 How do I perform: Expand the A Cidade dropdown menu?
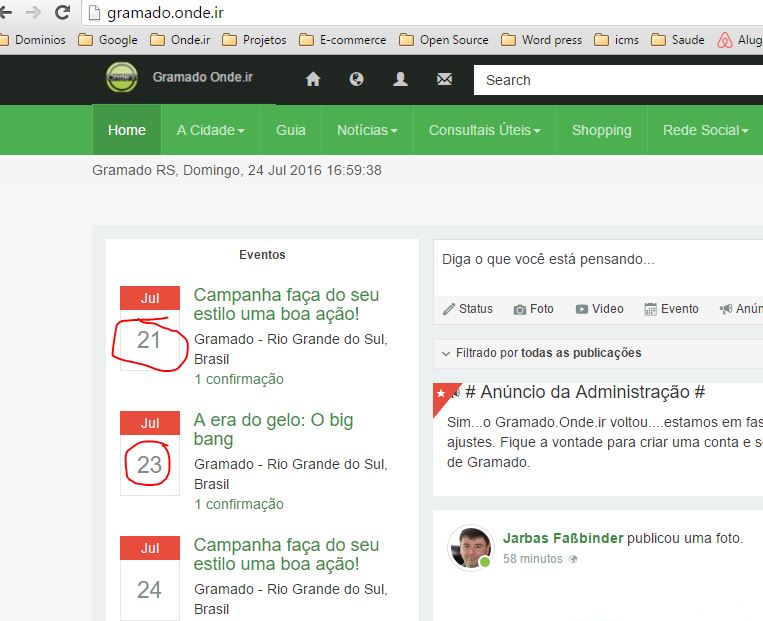[211, 130]
